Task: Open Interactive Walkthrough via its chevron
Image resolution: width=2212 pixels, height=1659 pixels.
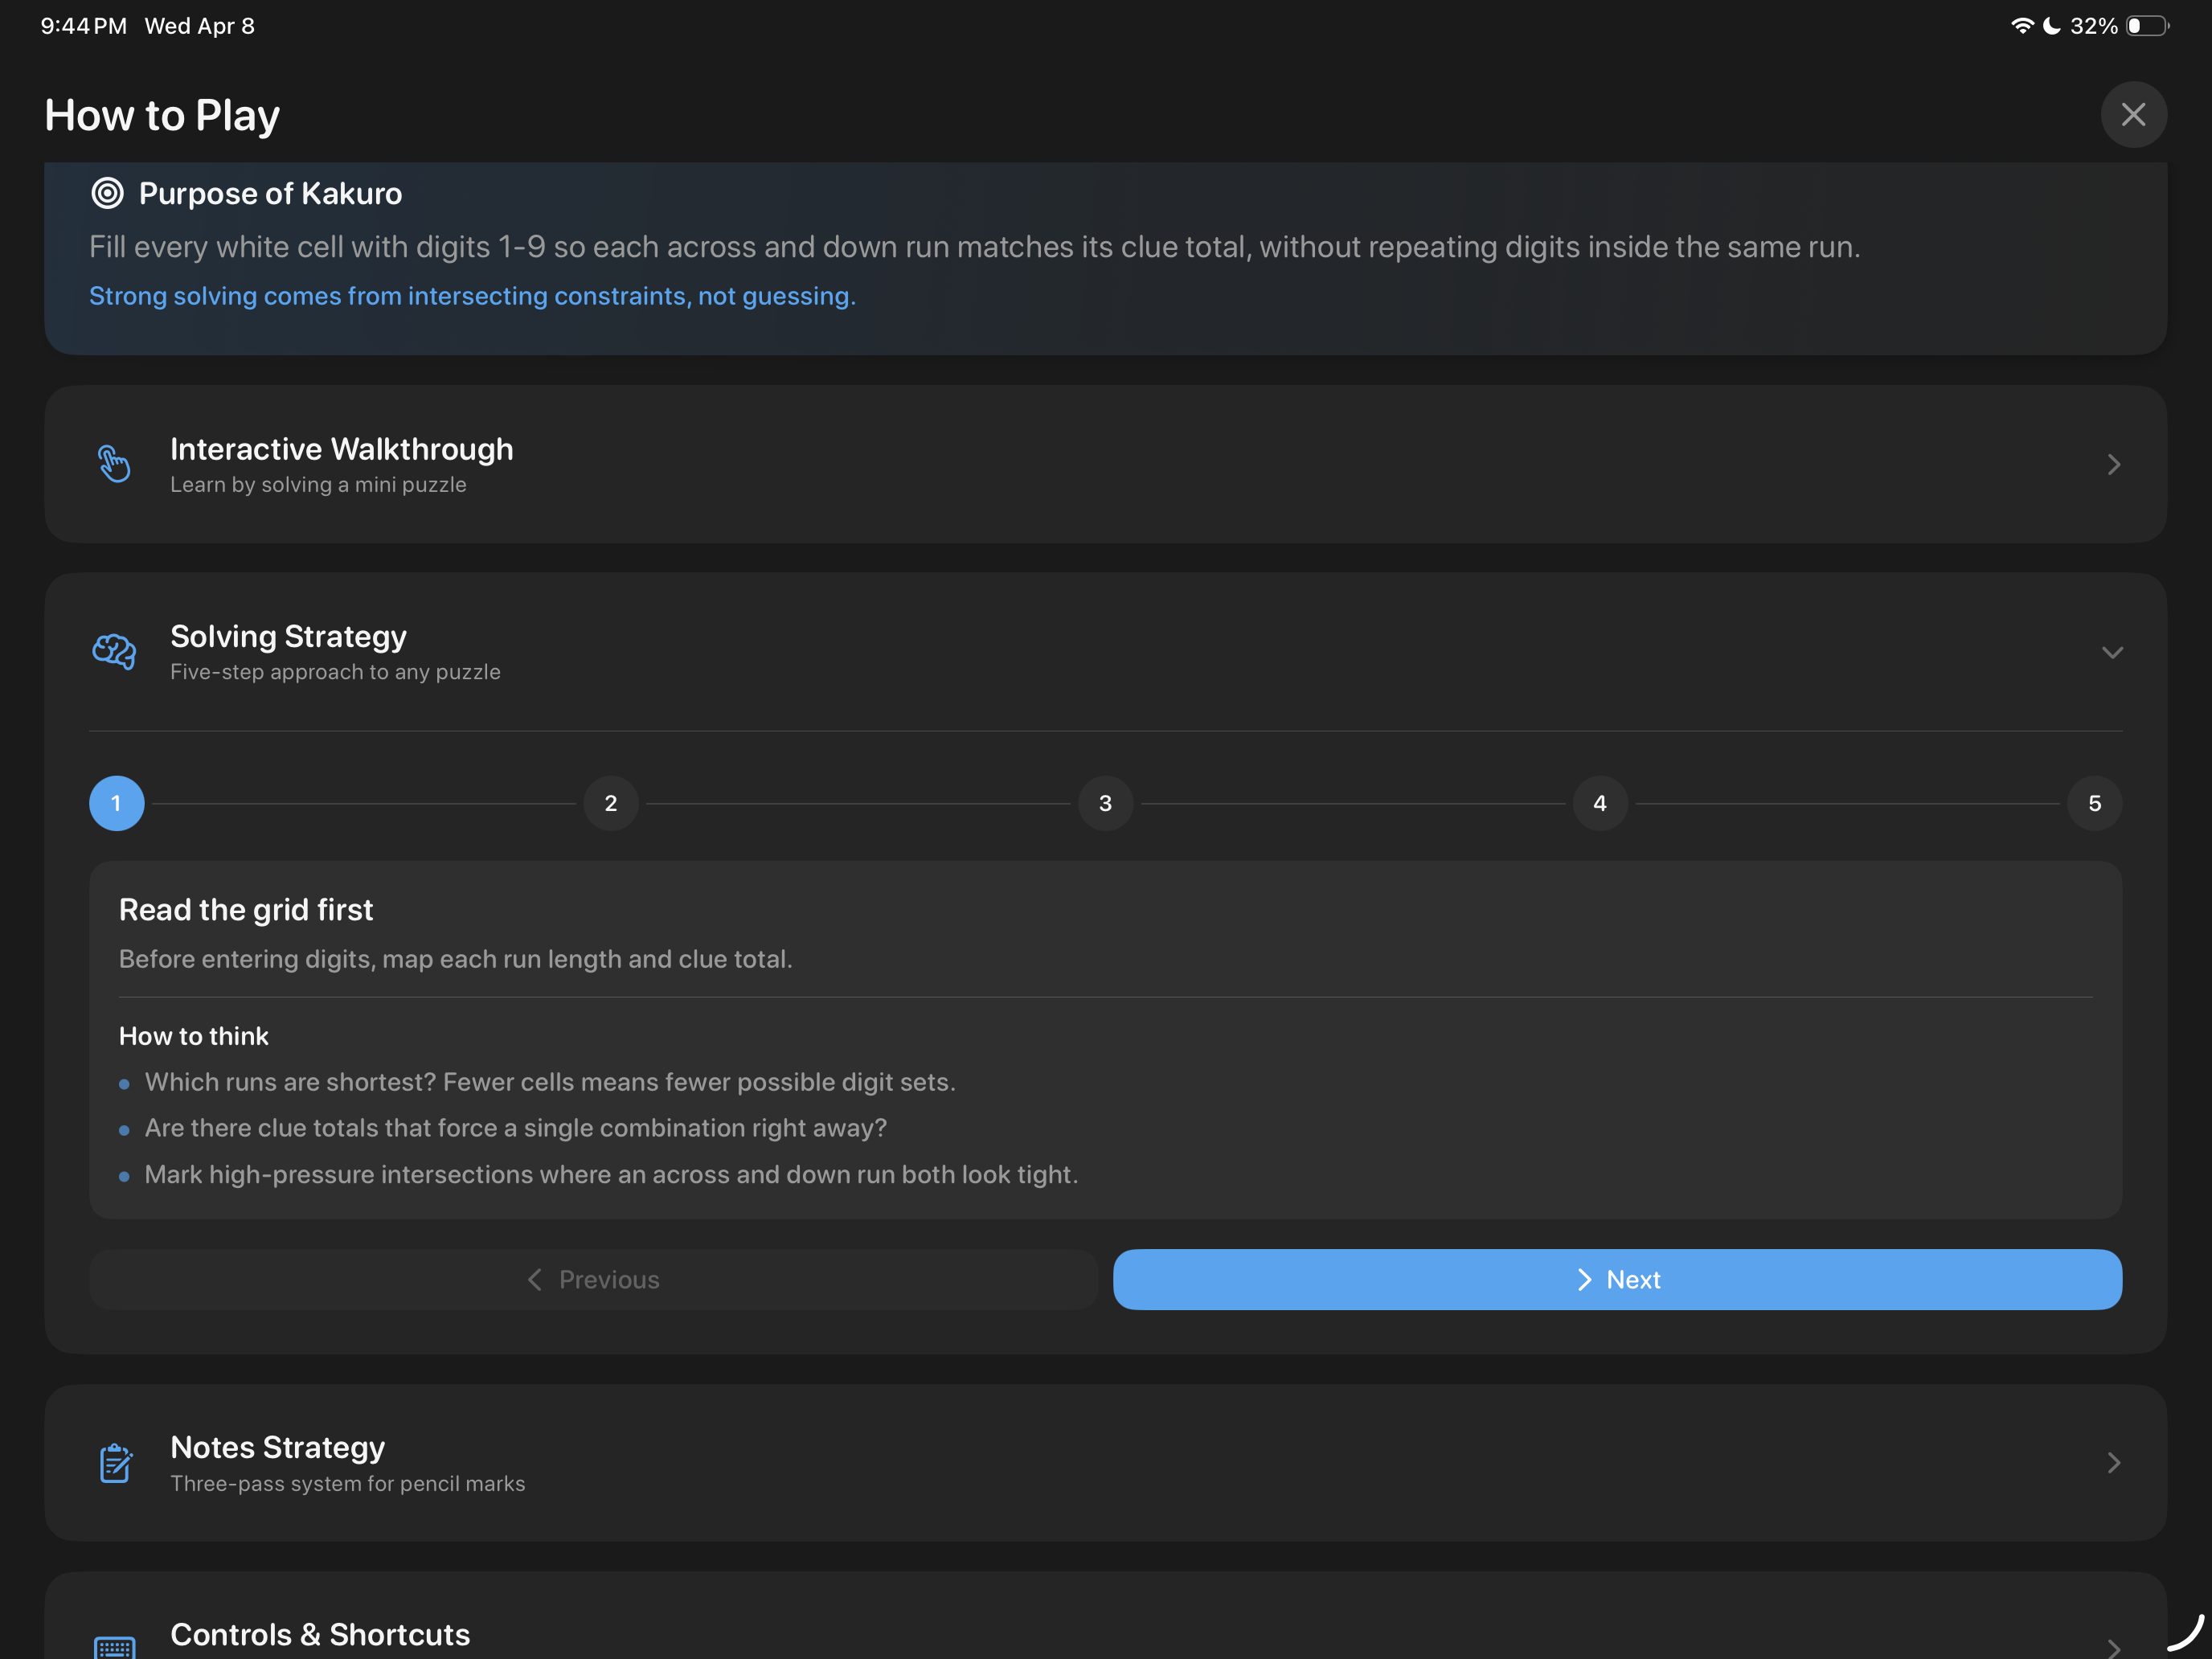Action: pyautogui.click(x=2113, y=464)
